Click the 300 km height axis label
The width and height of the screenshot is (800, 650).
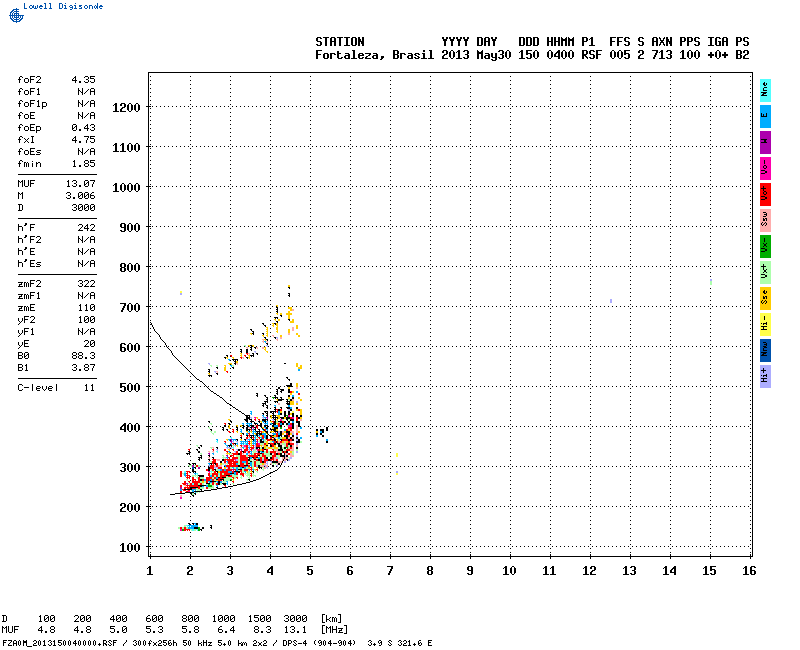130,467
